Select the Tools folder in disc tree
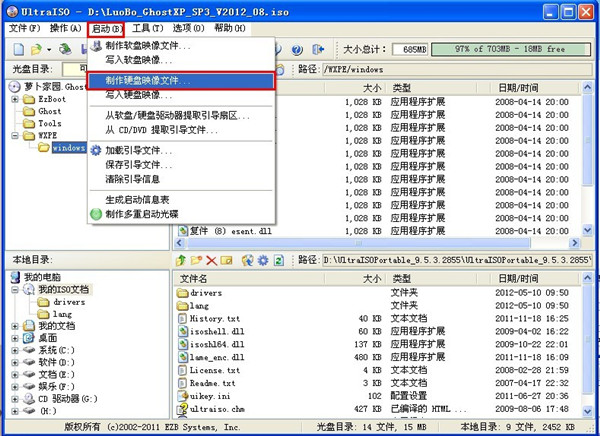The width and height of the screenshot is (600, 436). [x=50, y=123]
